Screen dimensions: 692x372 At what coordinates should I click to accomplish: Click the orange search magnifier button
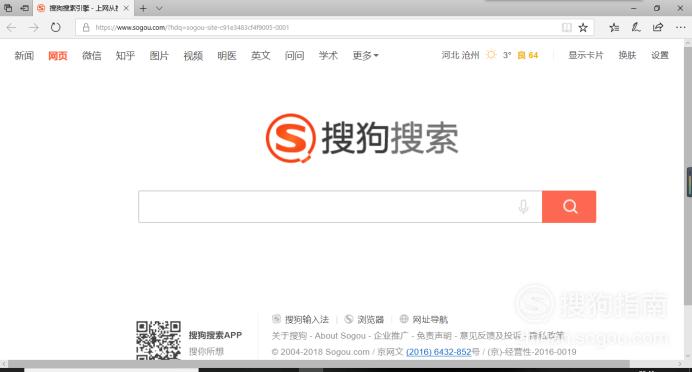tap(569, 207)
